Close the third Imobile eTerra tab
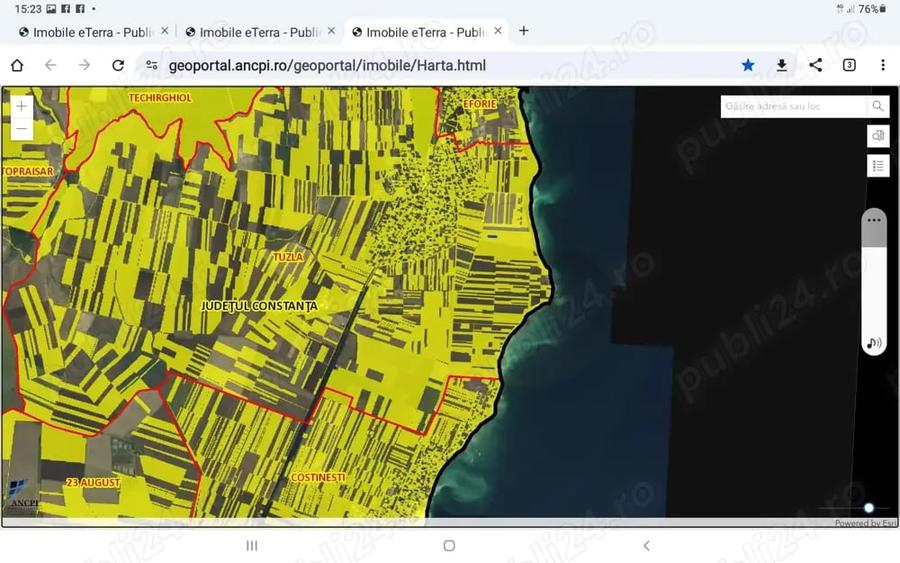This screenshot has height=563, width=900. tap(498, 31)
